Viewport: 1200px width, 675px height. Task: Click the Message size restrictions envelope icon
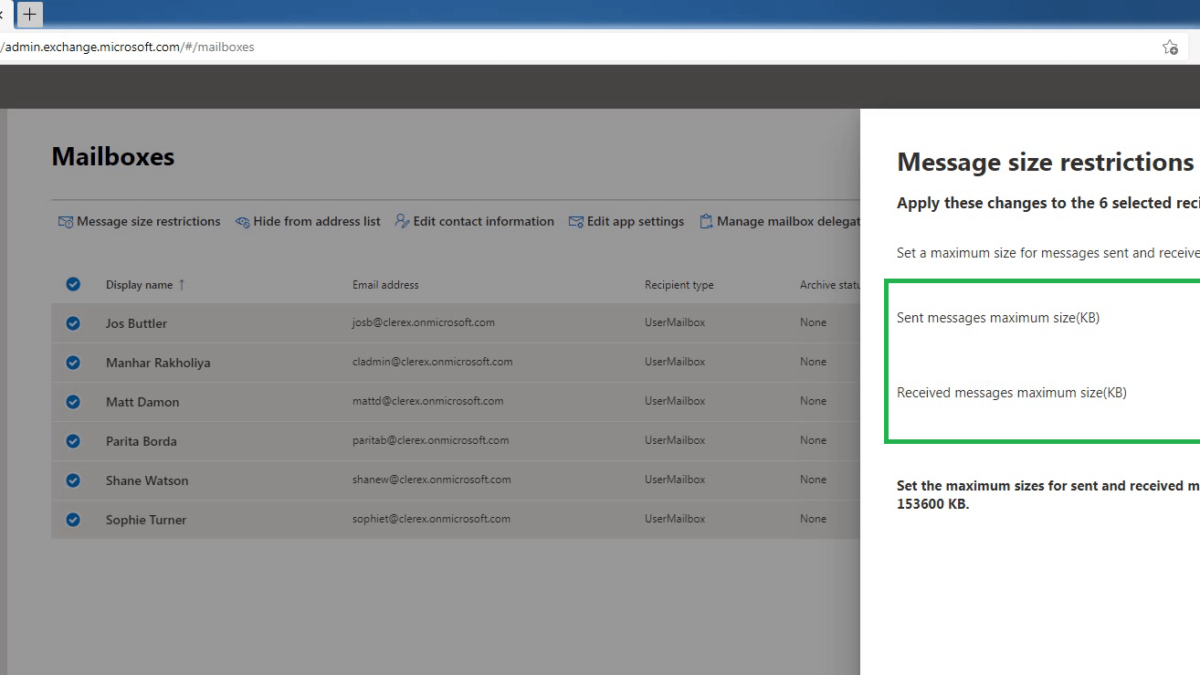pos(65,222)
